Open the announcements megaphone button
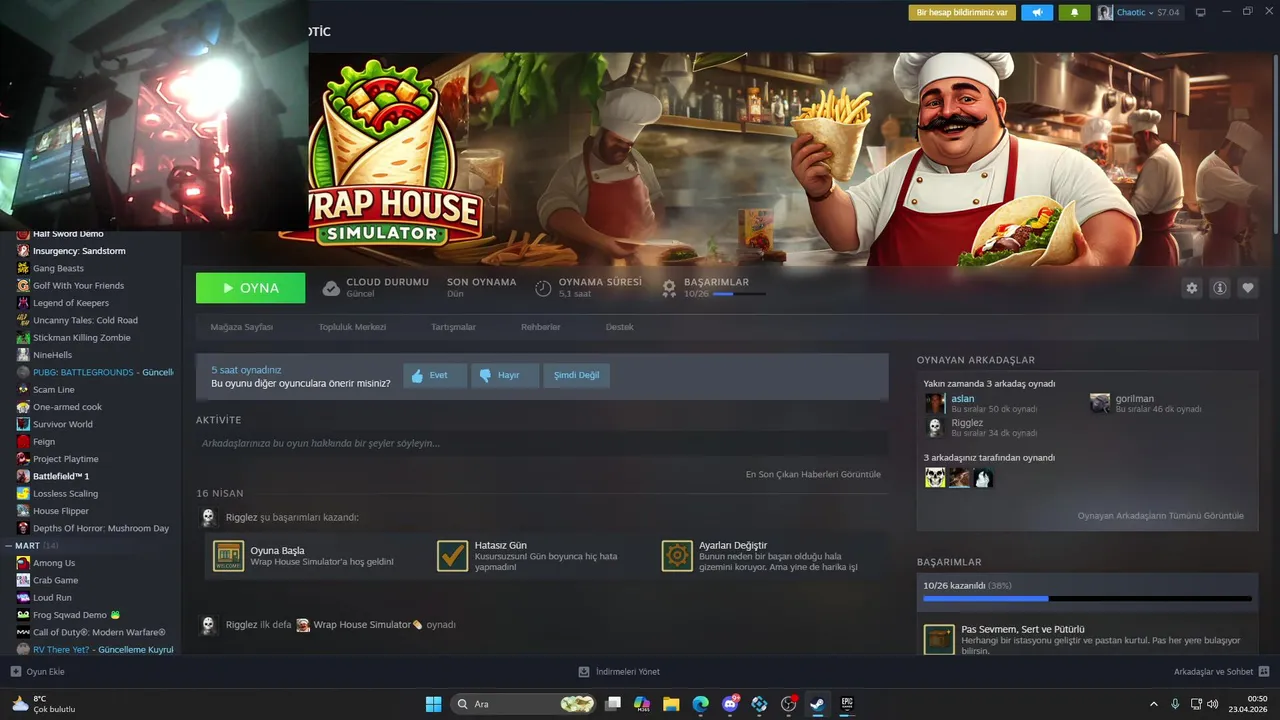The image size is (1280, 720). click(1037, 13)
